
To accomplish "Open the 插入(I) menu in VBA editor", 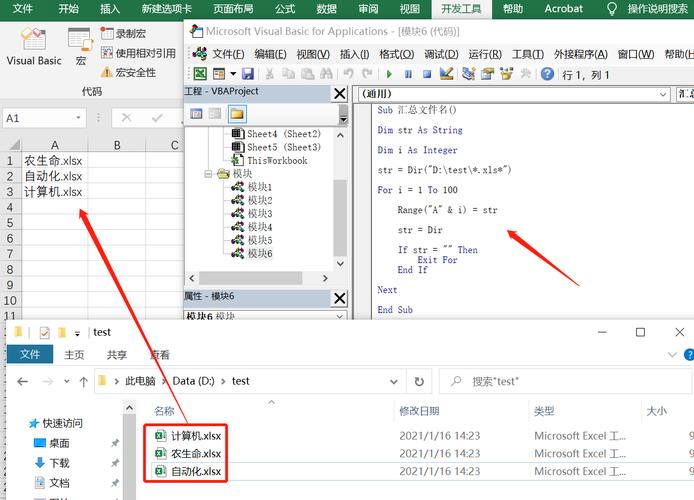I will coord(354,54).
